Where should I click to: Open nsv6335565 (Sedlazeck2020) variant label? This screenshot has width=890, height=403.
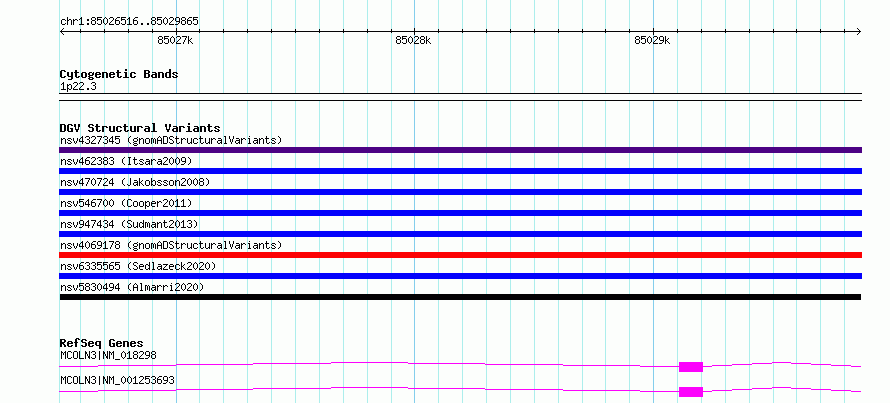tap(138, 266)
